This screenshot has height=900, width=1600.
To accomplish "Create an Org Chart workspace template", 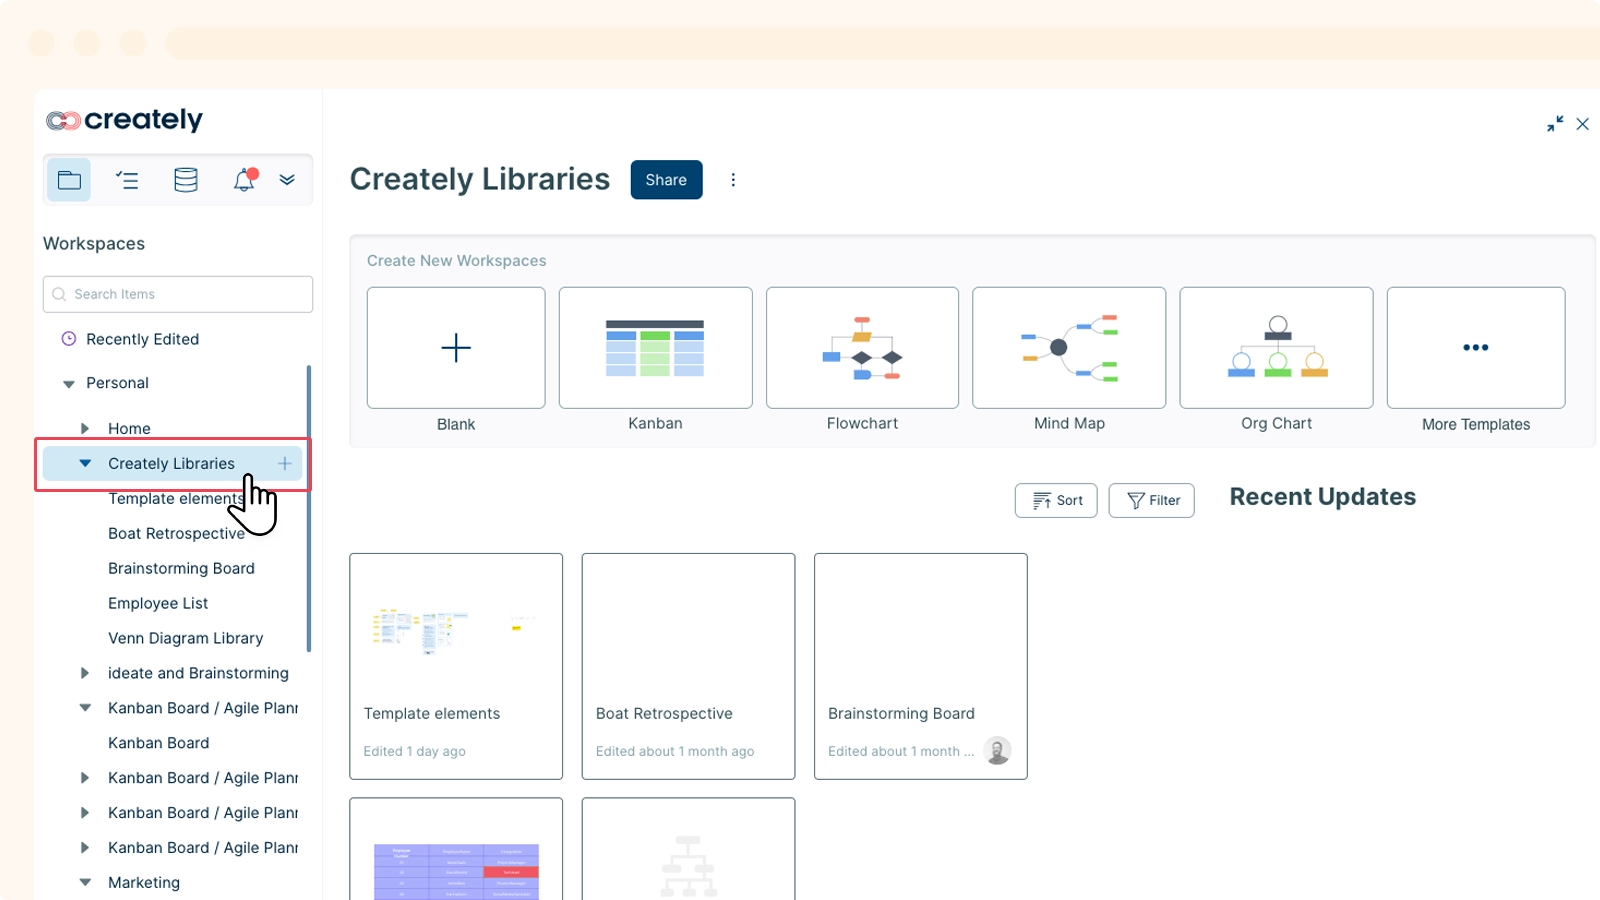I will pos(1276,348).
